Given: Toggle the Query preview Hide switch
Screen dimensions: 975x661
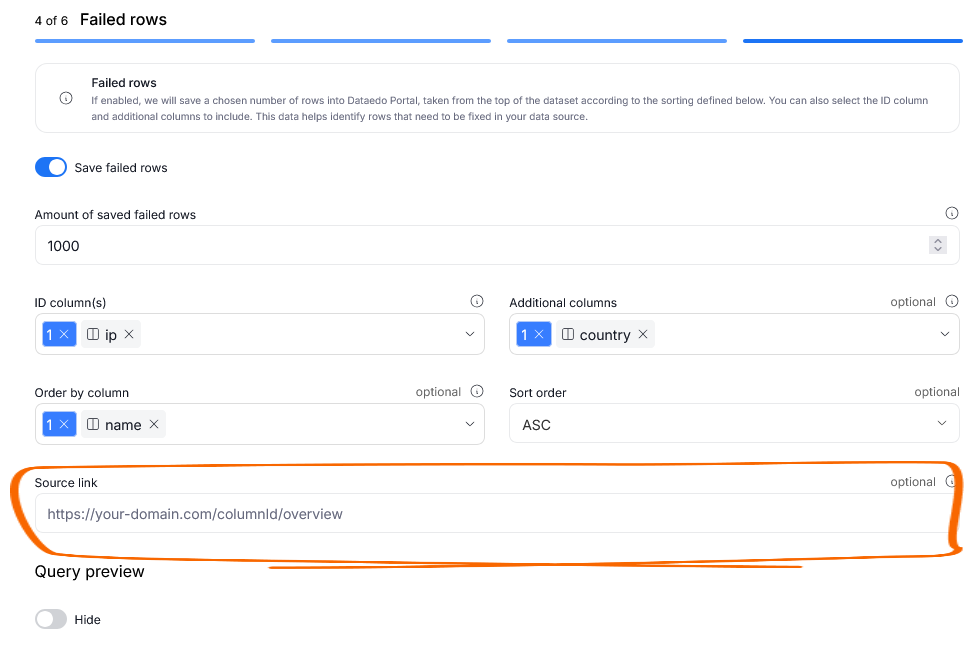Looking at the screenshot, I should pyautogui.click(x=51, y=619).
